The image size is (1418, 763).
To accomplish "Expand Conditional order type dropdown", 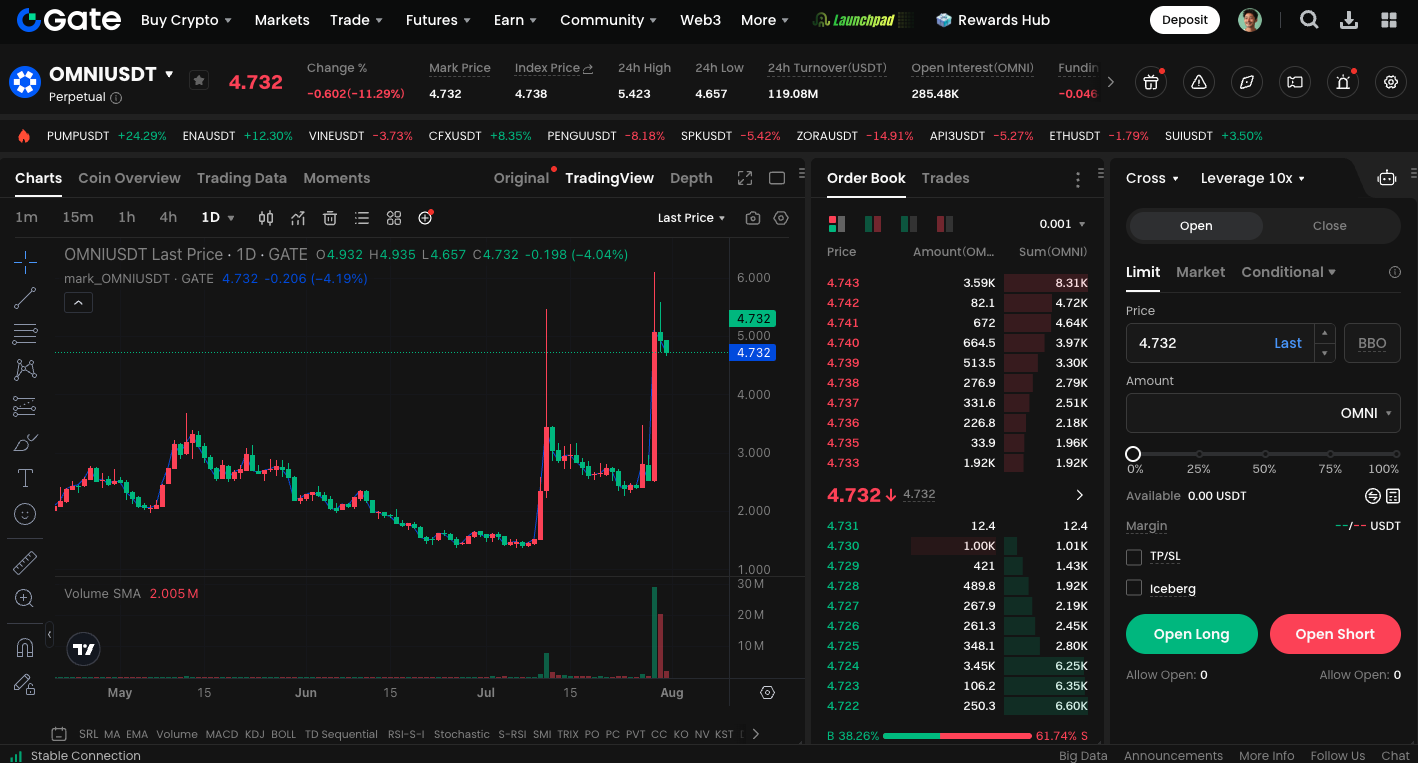I will [1289, 272].
